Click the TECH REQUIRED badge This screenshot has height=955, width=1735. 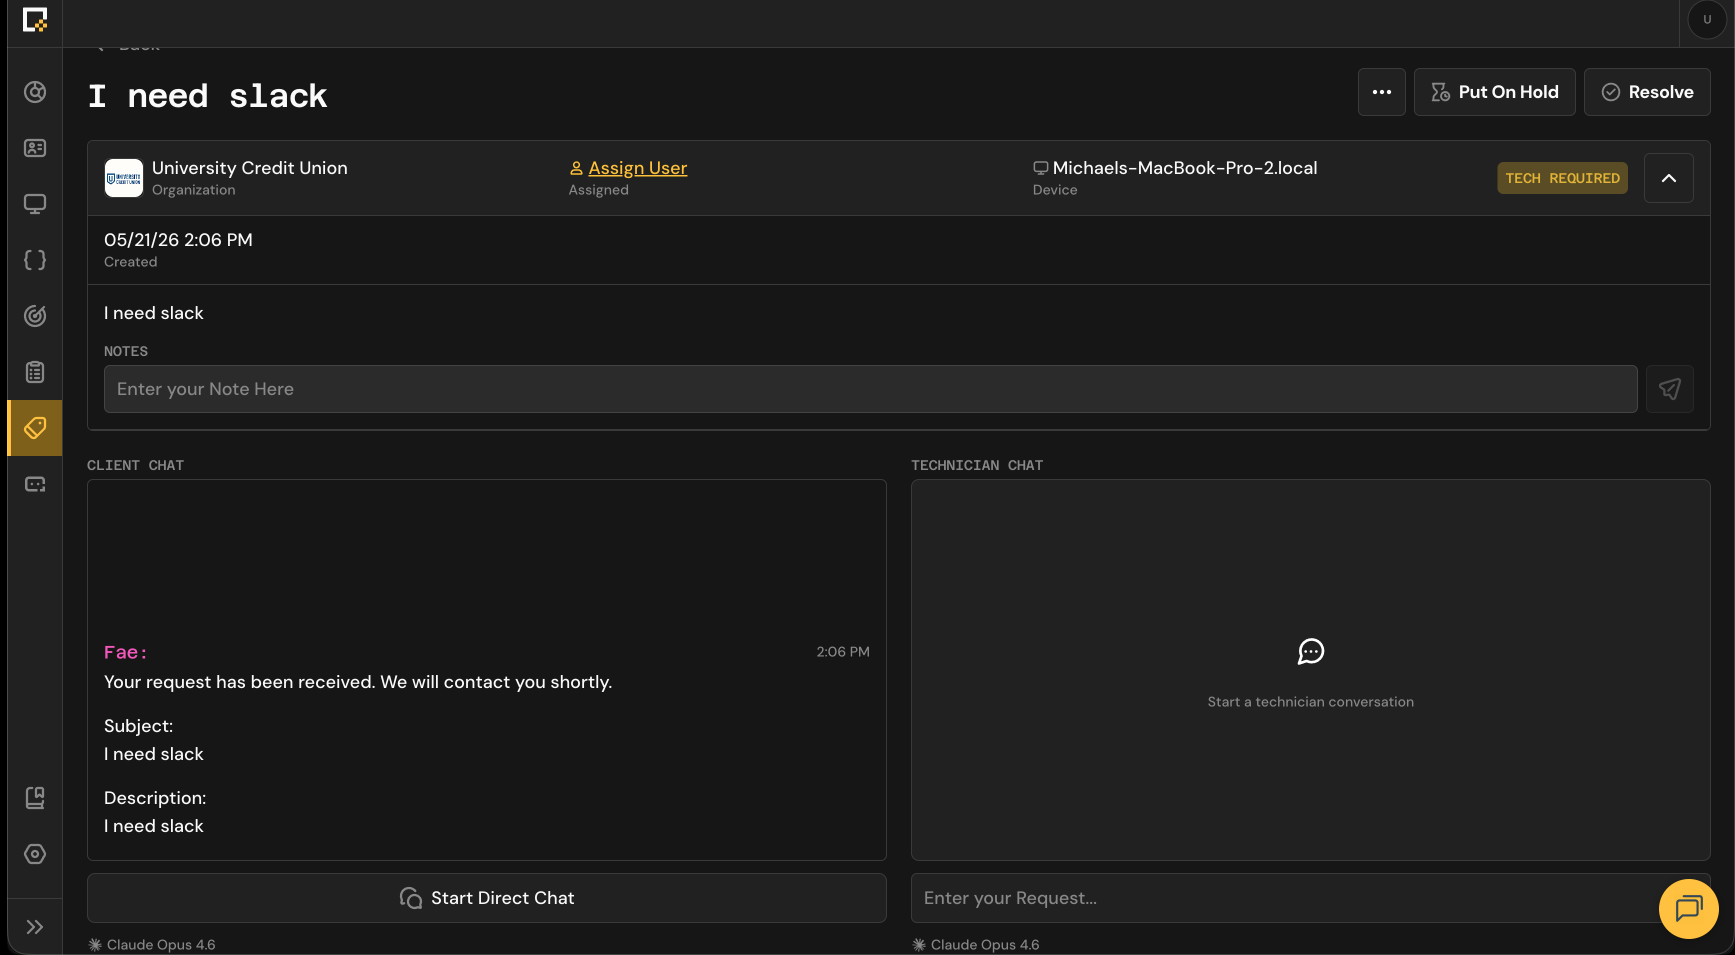click(1562, 178)
